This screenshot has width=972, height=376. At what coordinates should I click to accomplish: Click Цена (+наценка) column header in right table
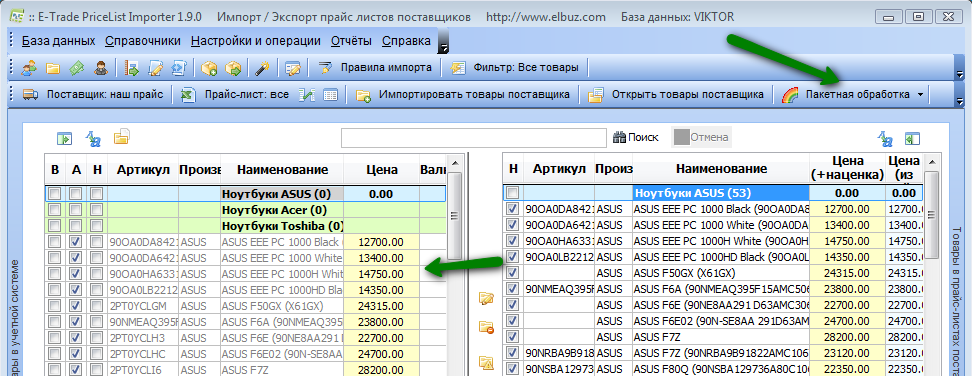(847, 168)
